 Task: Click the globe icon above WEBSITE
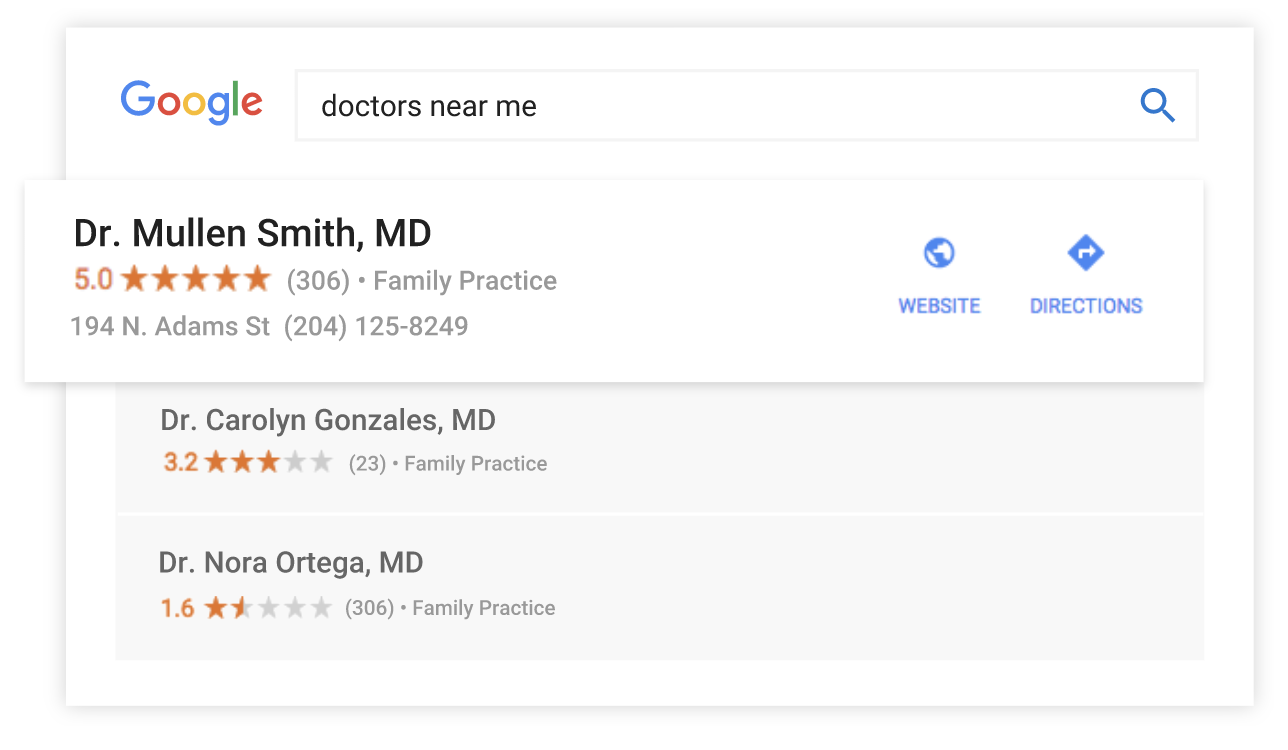tap(939, 253)
